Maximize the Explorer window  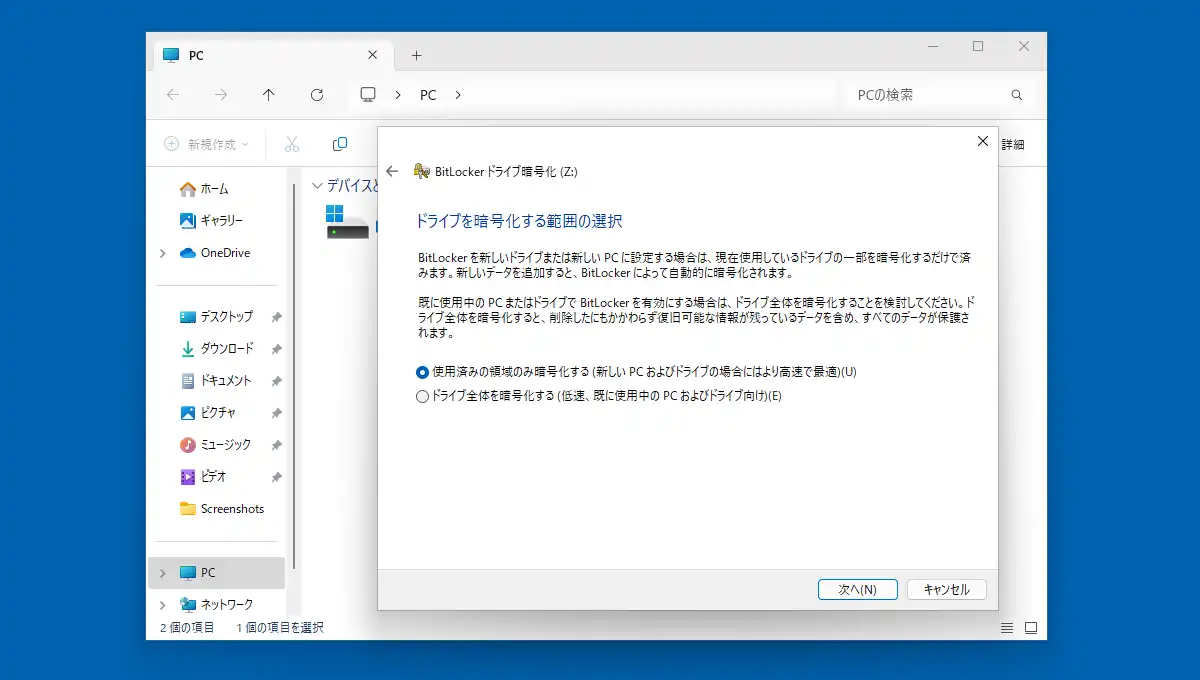point(978,46)
